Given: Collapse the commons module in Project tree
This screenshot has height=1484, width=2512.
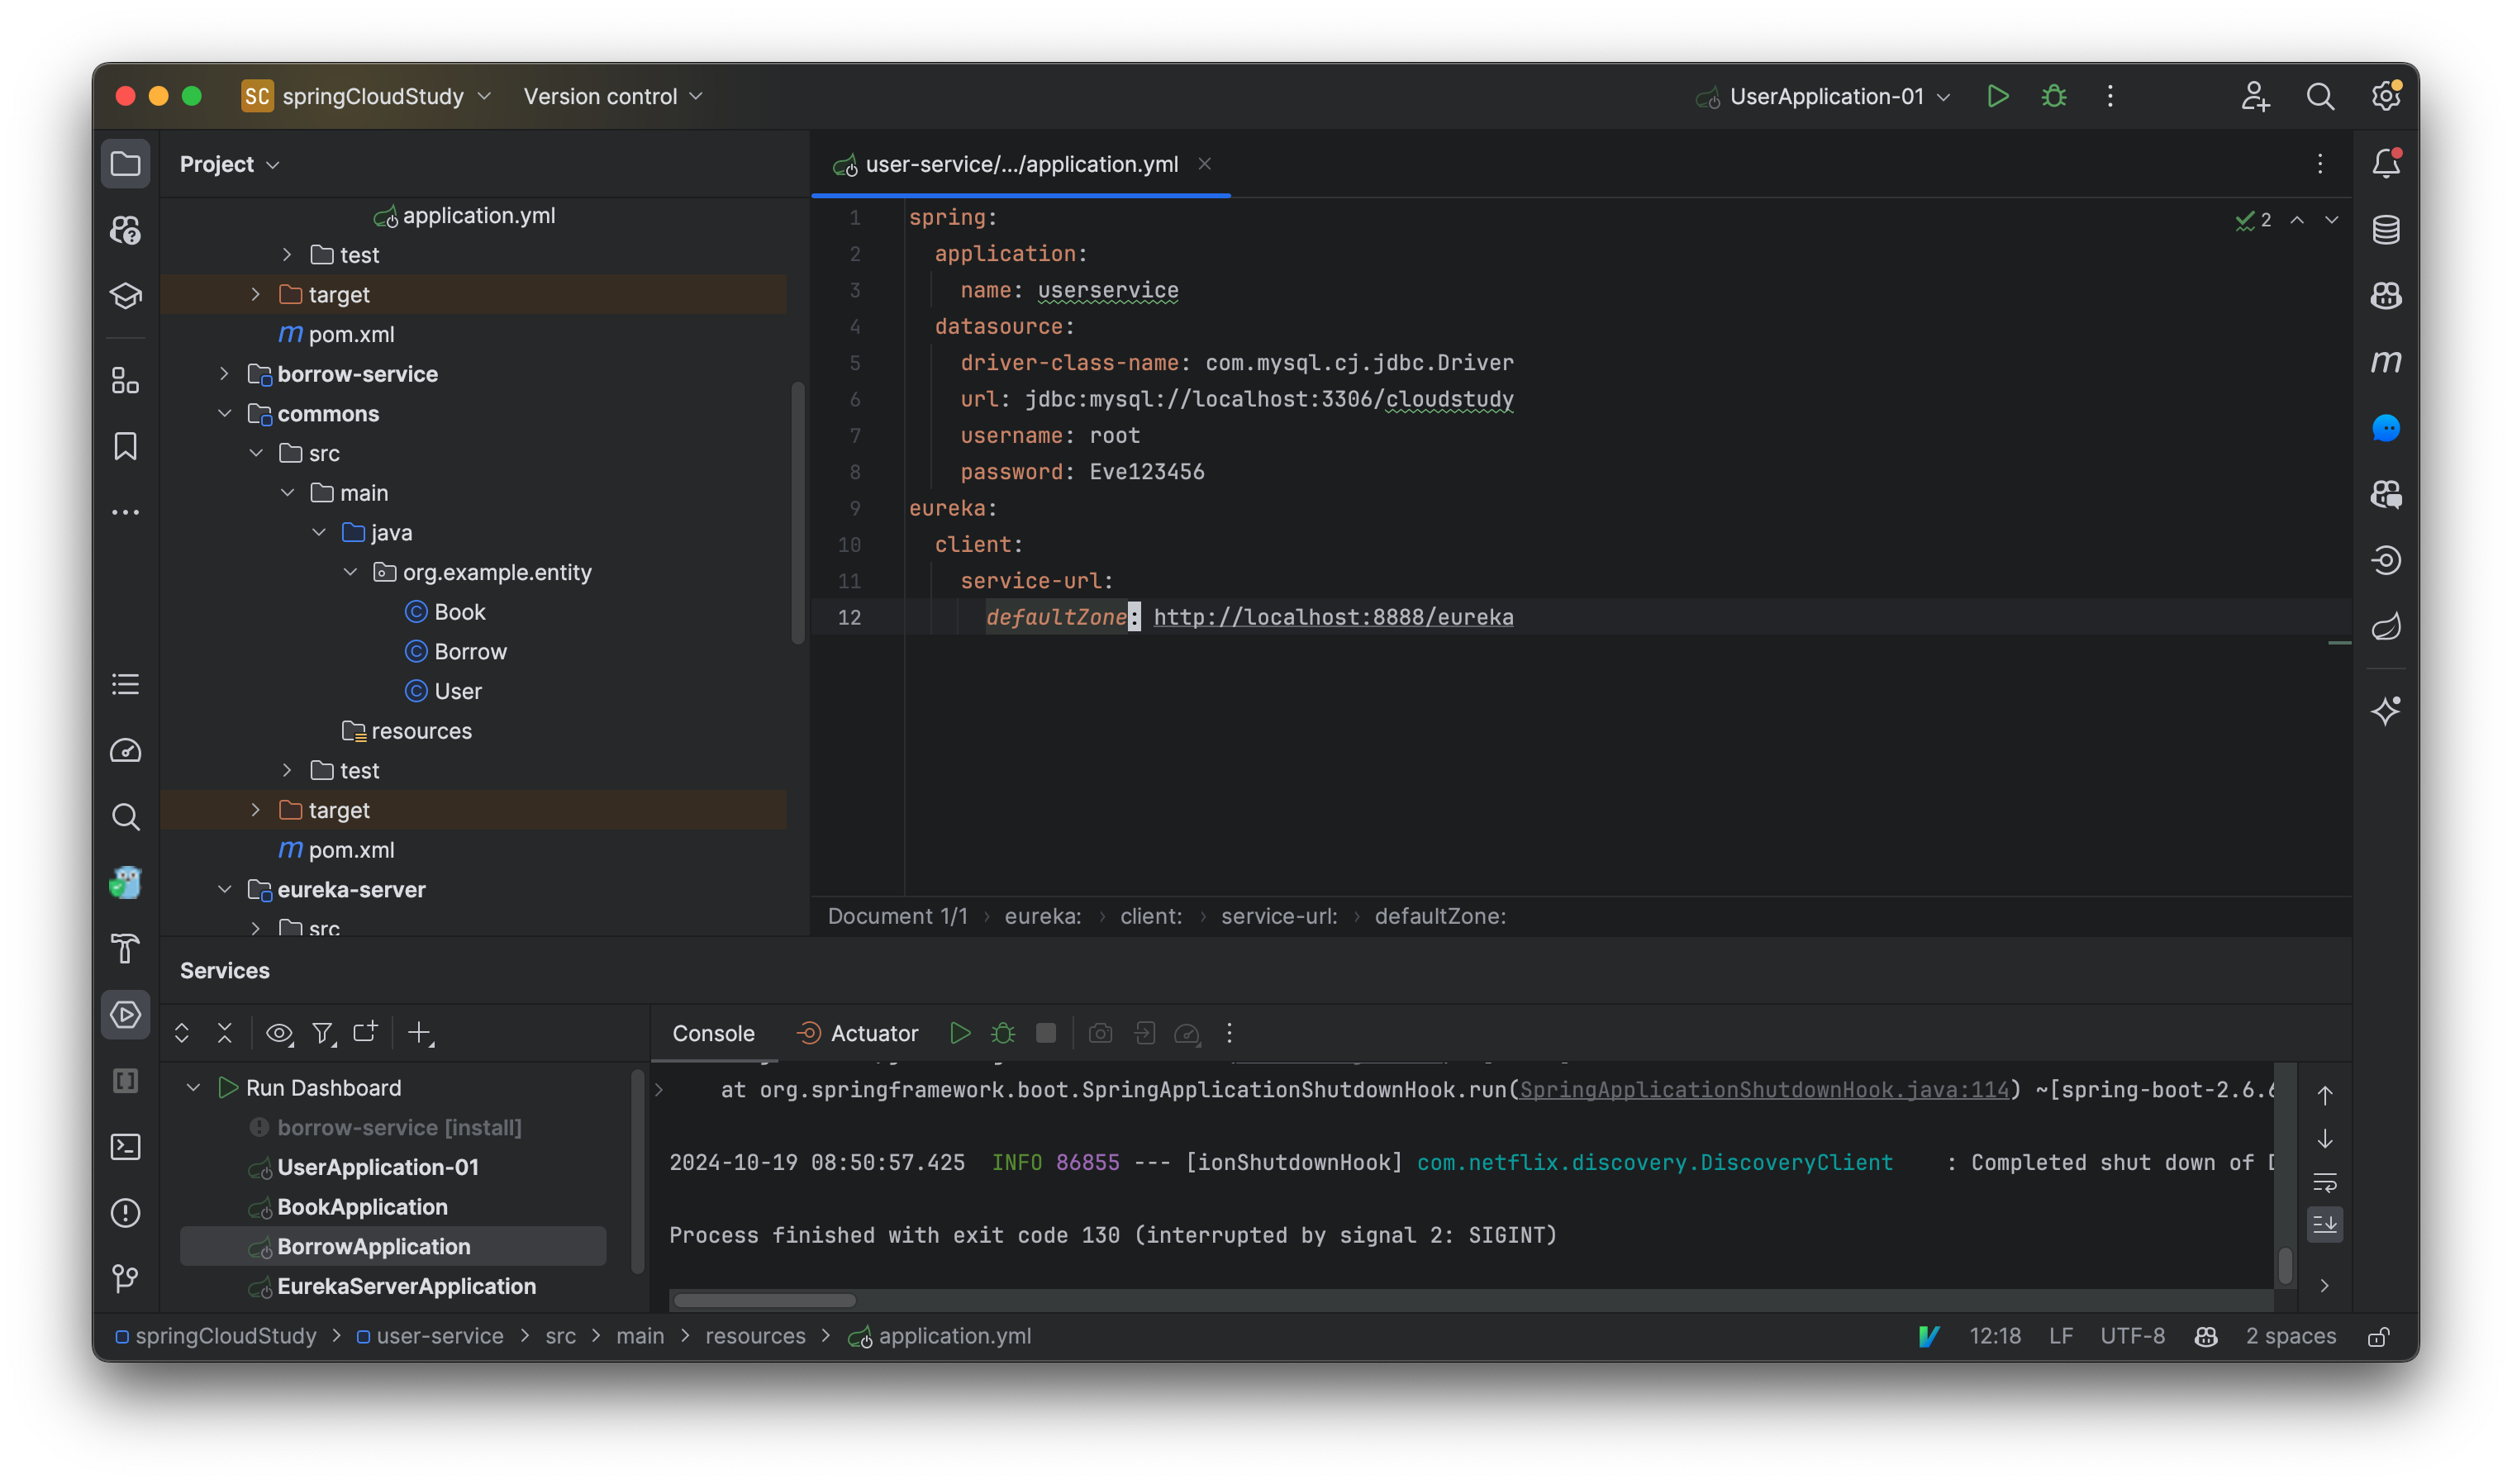Looking at the screenshot, I should (225, 413).
